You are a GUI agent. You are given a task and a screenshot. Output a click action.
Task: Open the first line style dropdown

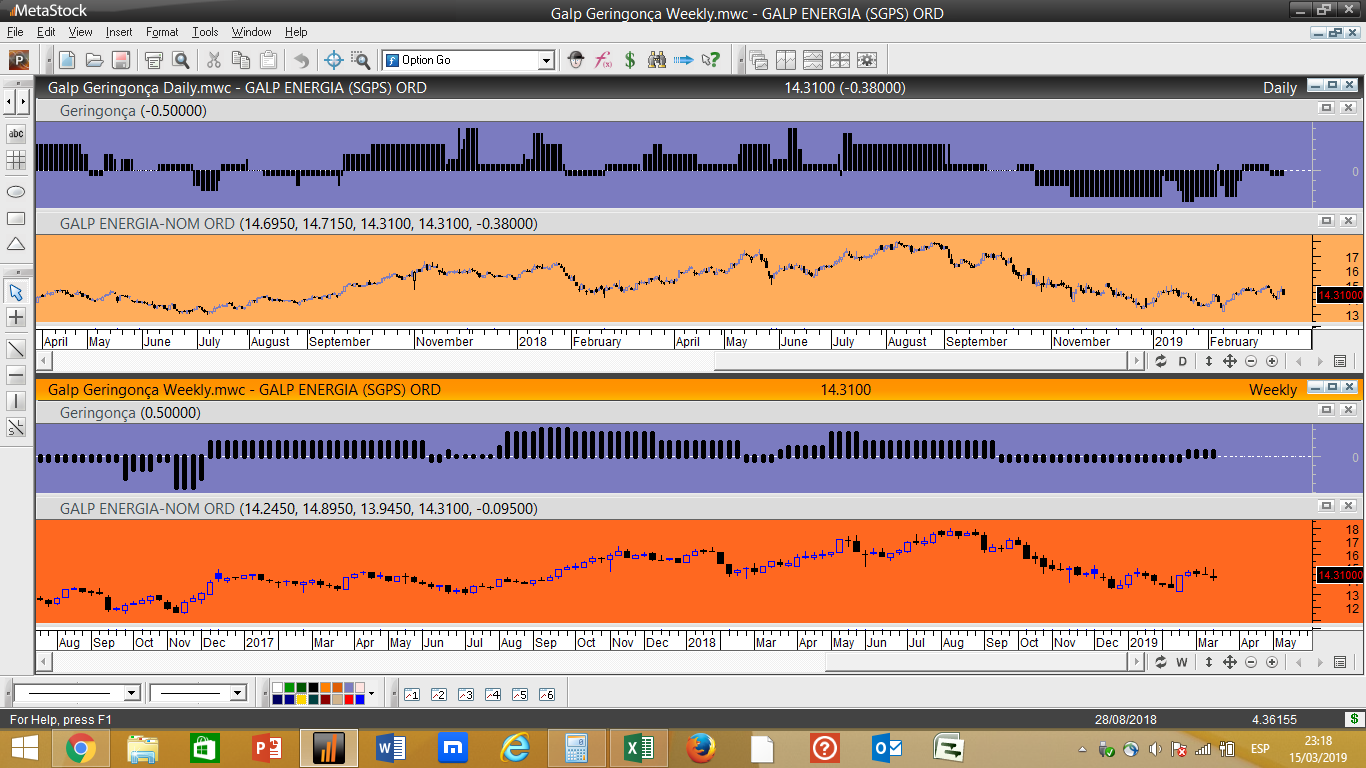click(x=131, y=693)
